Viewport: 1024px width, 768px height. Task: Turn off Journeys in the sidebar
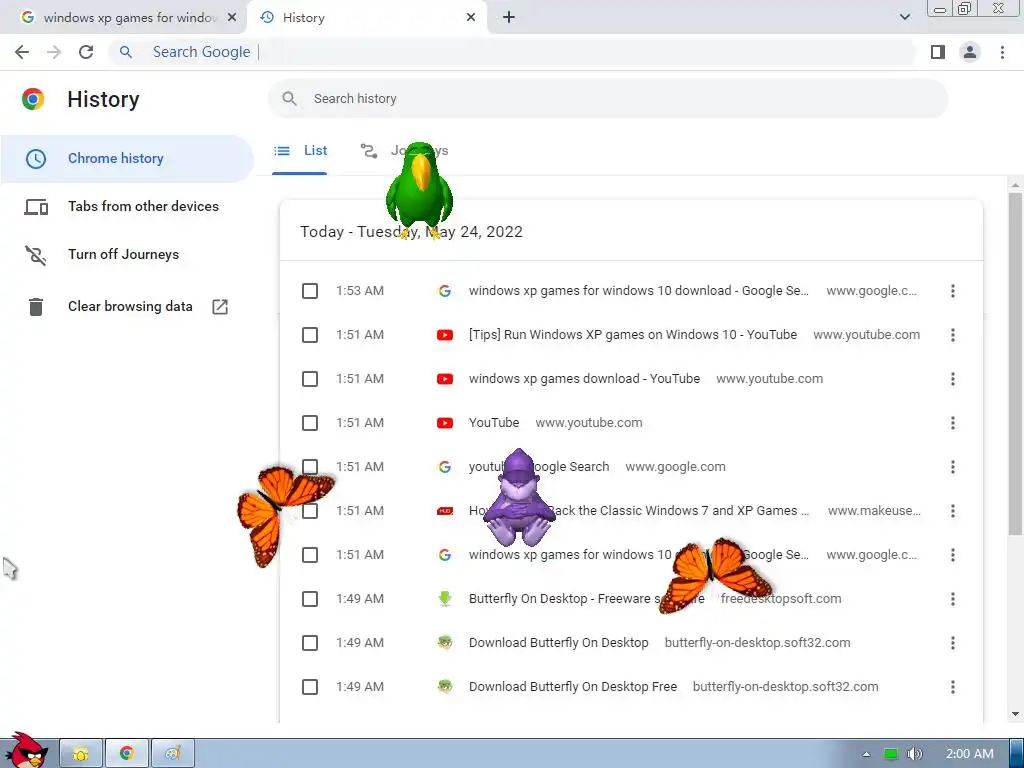tap(127, 255)
